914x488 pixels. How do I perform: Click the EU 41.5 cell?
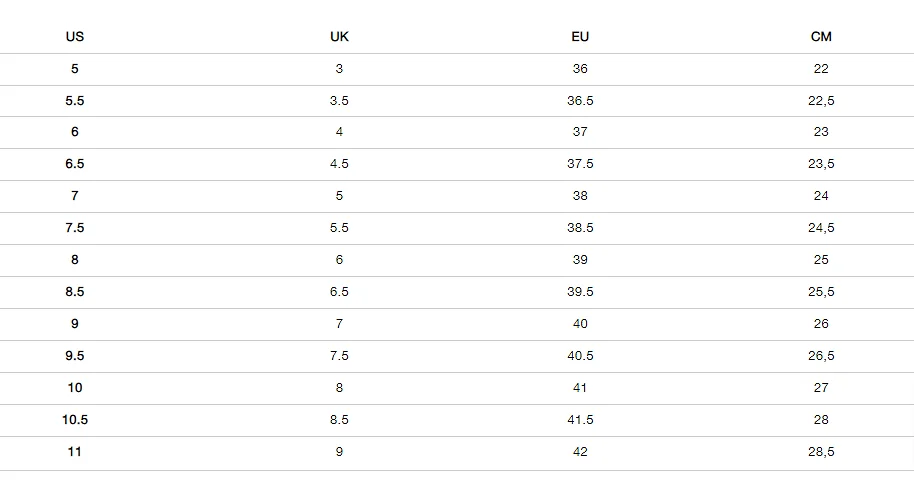pyautogui.click(x=580, y=420)
